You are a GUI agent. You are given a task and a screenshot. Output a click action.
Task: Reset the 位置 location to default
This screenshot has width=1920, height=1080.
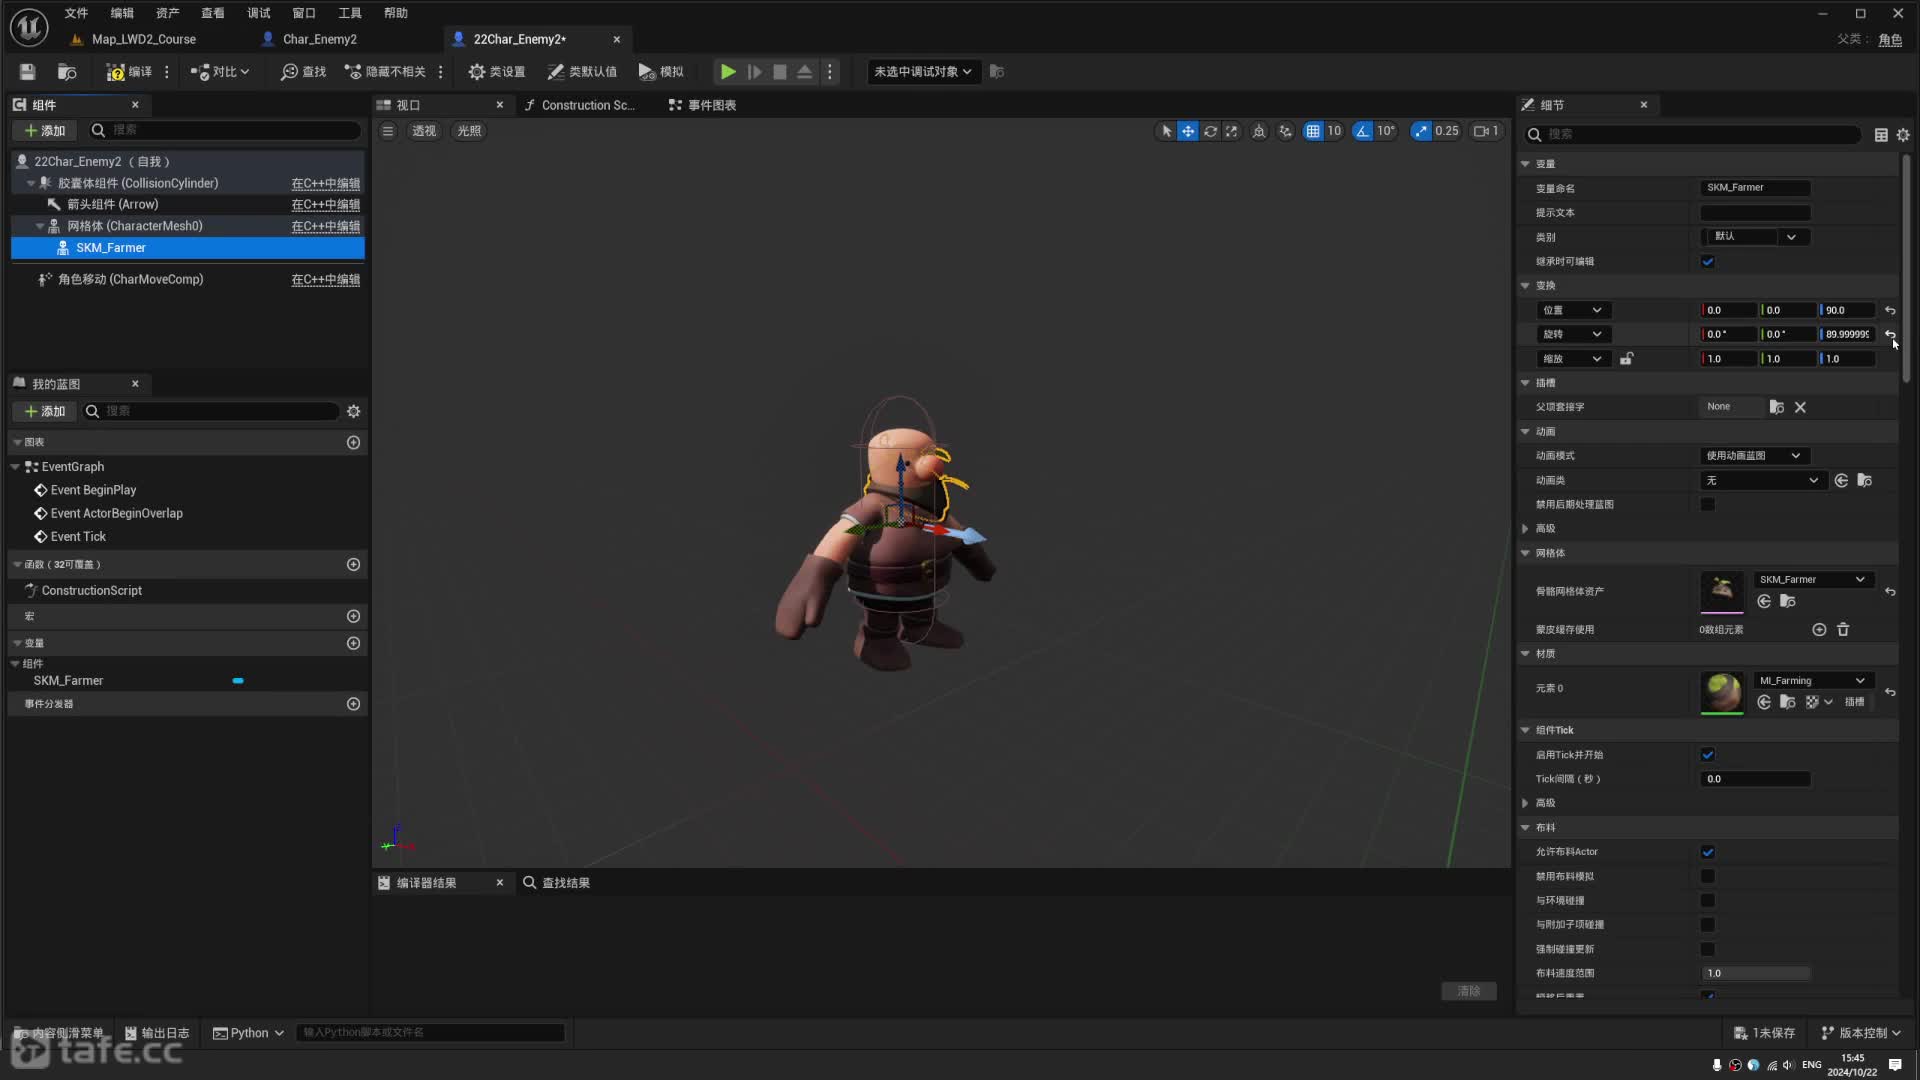click(x=1890, y=310)
